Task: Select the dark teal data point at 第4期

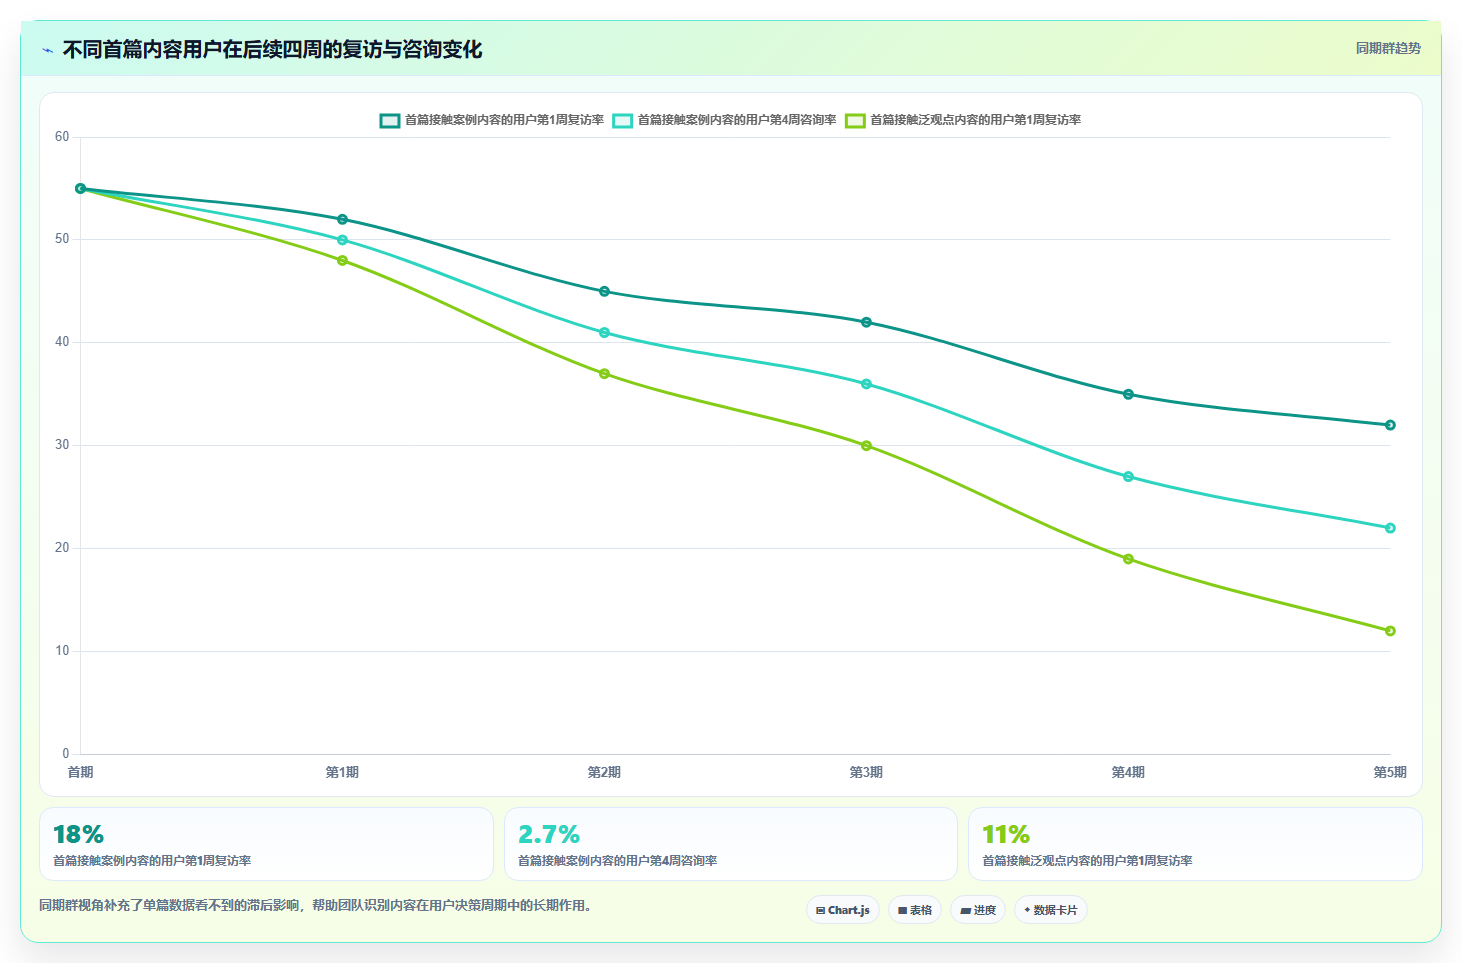Action: click(1128, 394)
